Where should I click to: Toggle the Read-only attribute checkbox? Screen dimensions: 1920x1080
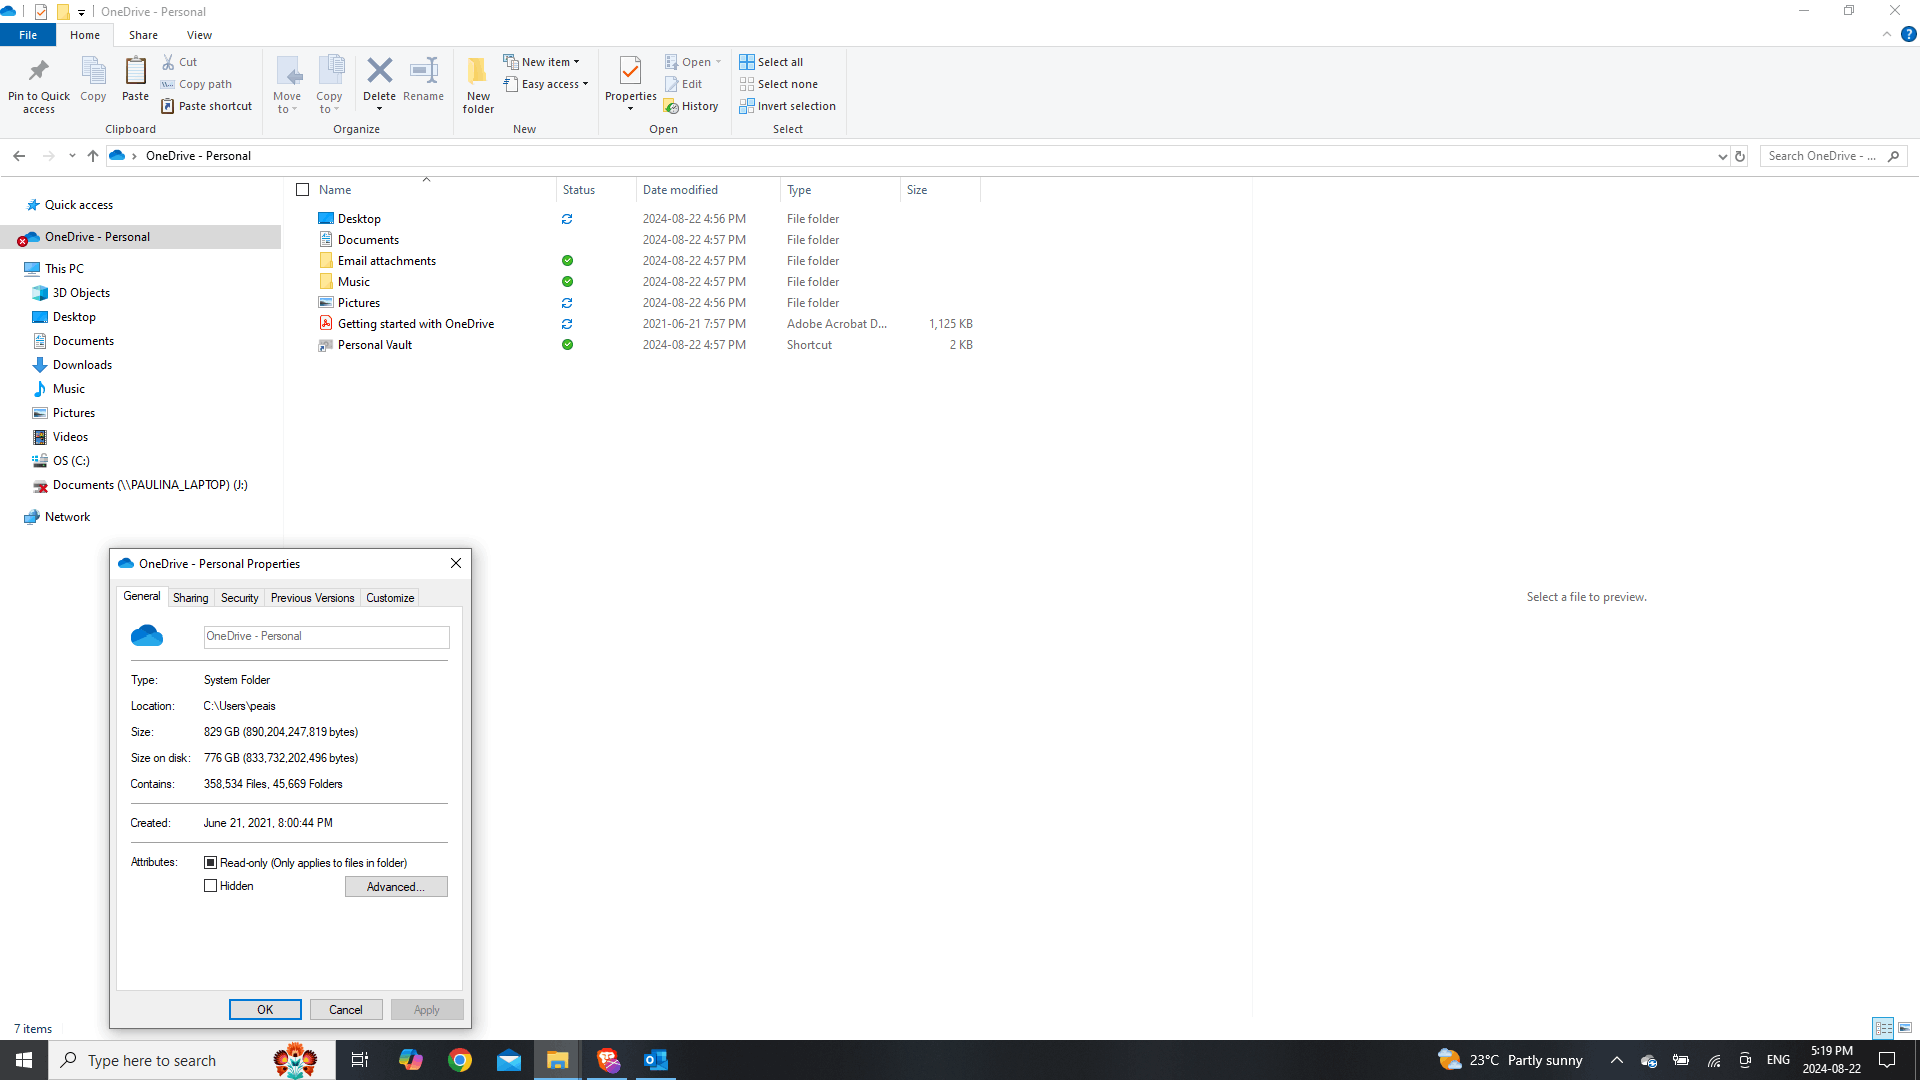[x=210, y=862]
